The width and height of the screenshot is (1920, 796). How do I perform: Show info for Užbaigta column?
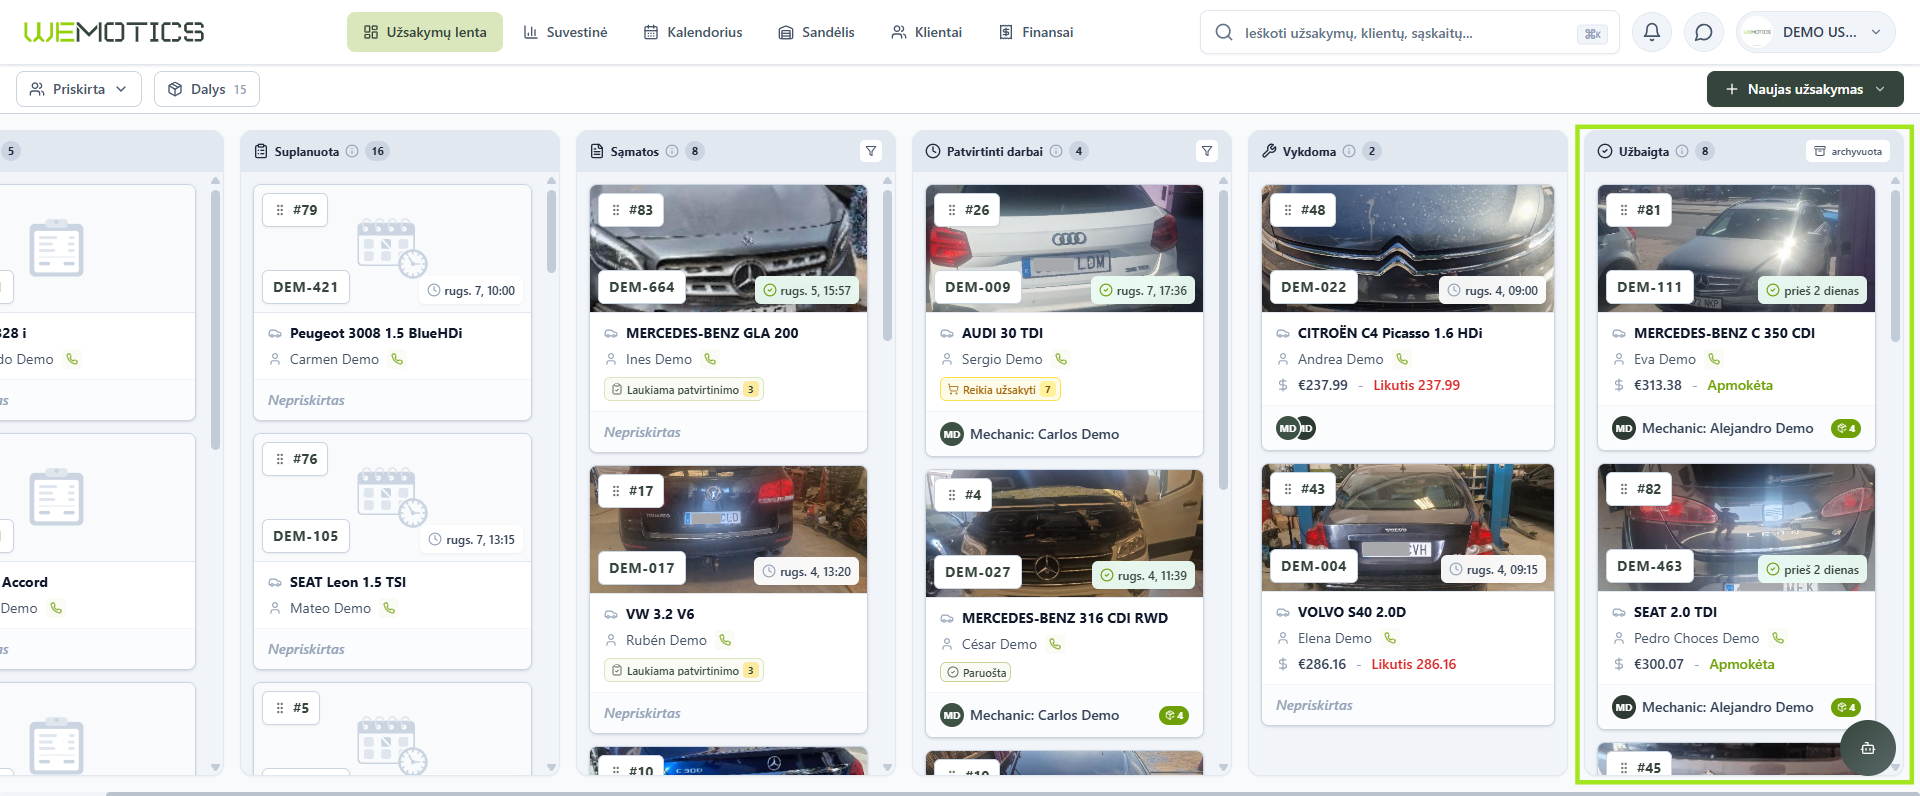point(1682,151)
